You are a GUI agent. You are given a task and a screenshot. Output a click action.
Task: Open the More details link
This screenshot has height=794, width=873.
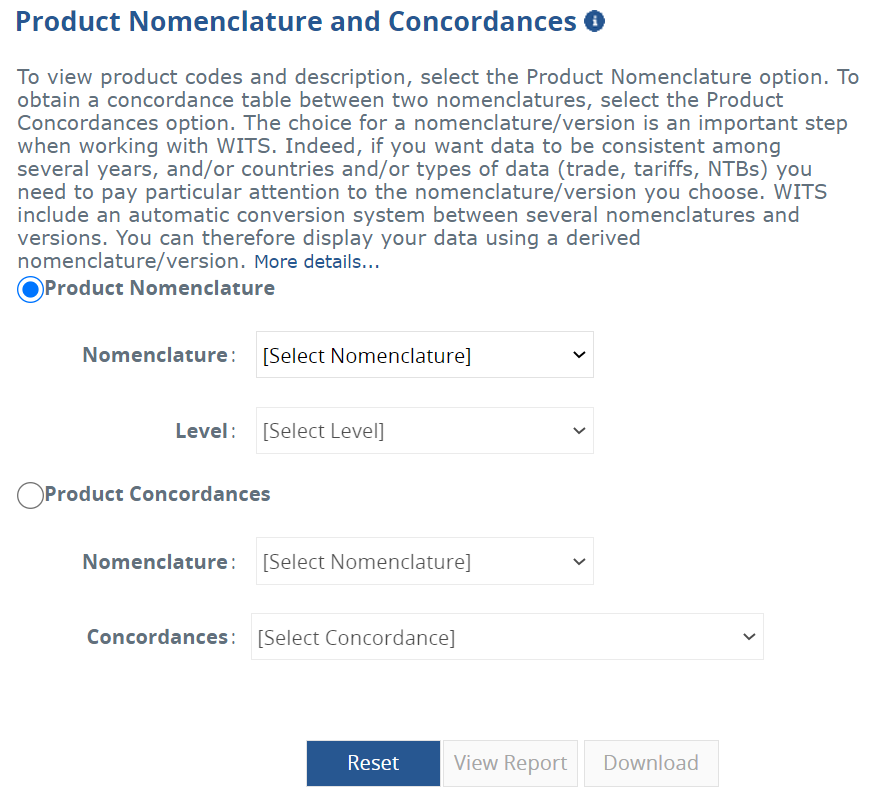coord(316,262)
